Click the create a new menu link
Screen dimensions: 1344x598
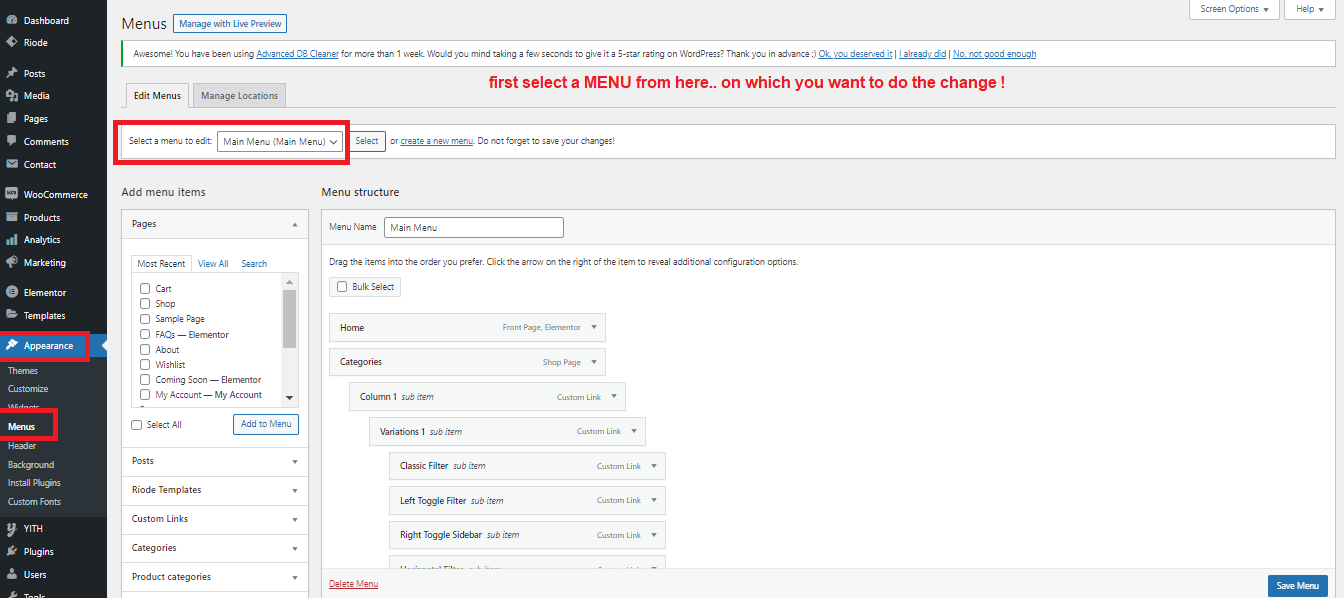[437, 141]
